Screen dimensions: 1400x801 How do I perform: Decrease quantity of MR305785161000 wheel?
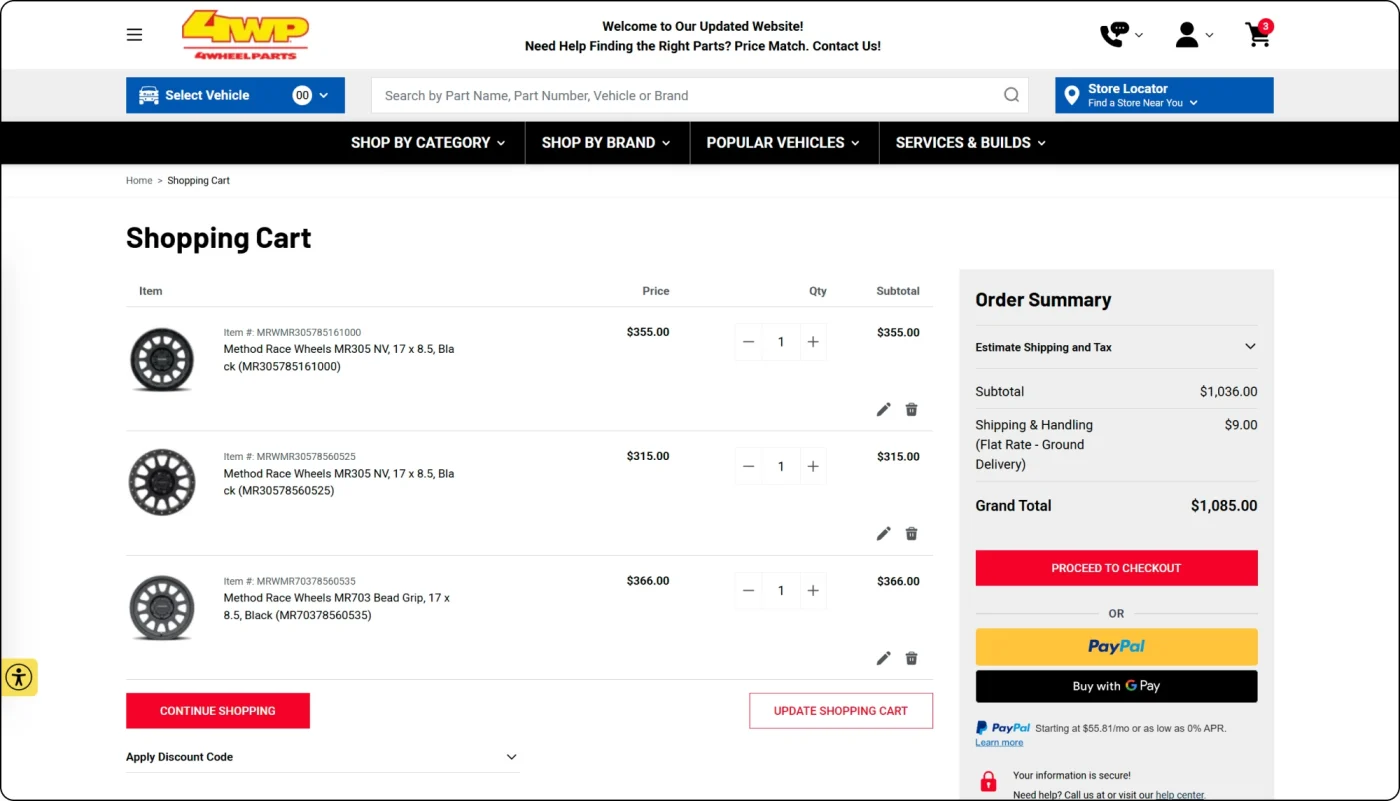coord(748,342)
